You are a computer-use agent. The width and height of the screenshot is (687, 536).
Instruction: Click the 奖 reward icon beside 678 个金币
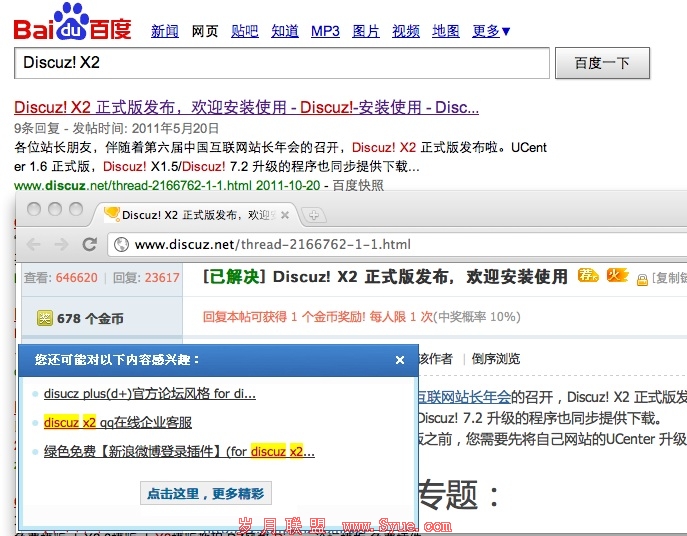45,318
